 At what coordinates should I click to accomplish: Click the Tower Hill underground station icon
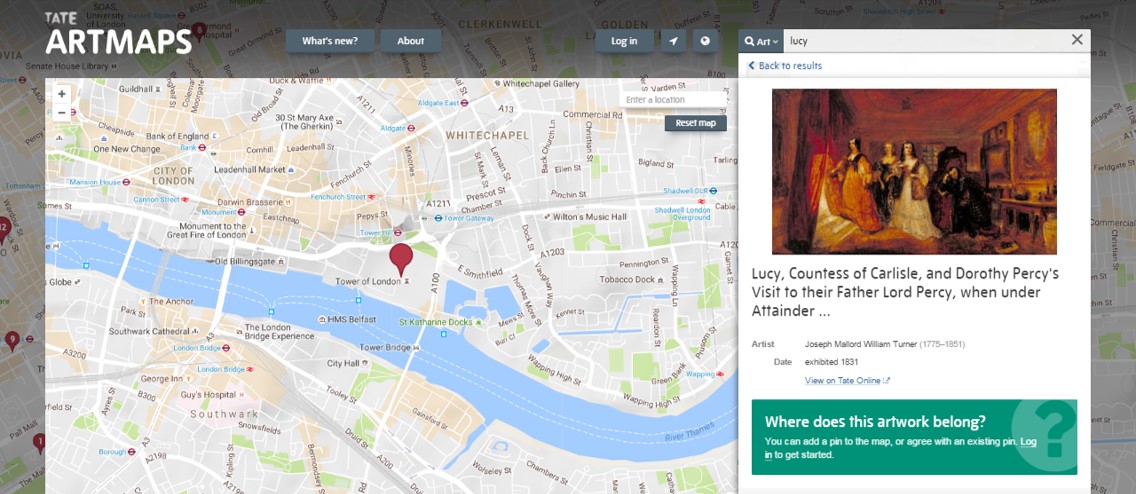click(x=397, y=233)
